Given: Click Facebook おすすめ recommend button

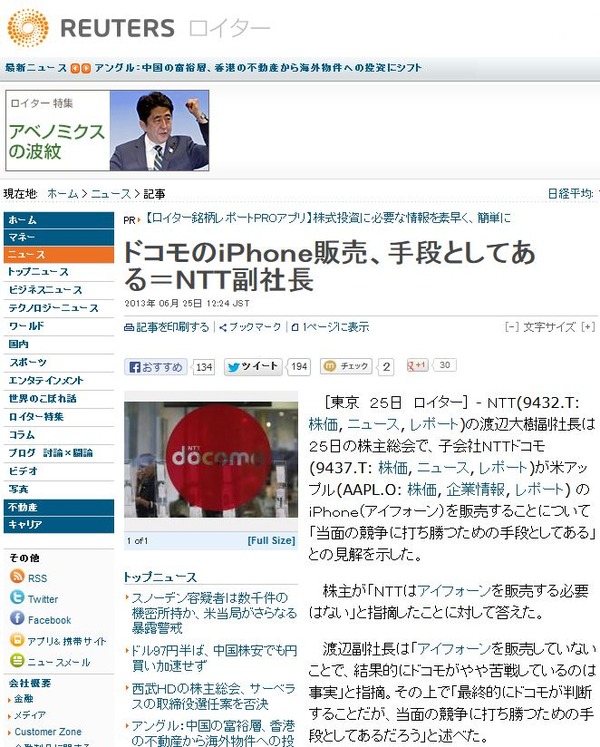Looking at the screenshot, I should (156, 367).
